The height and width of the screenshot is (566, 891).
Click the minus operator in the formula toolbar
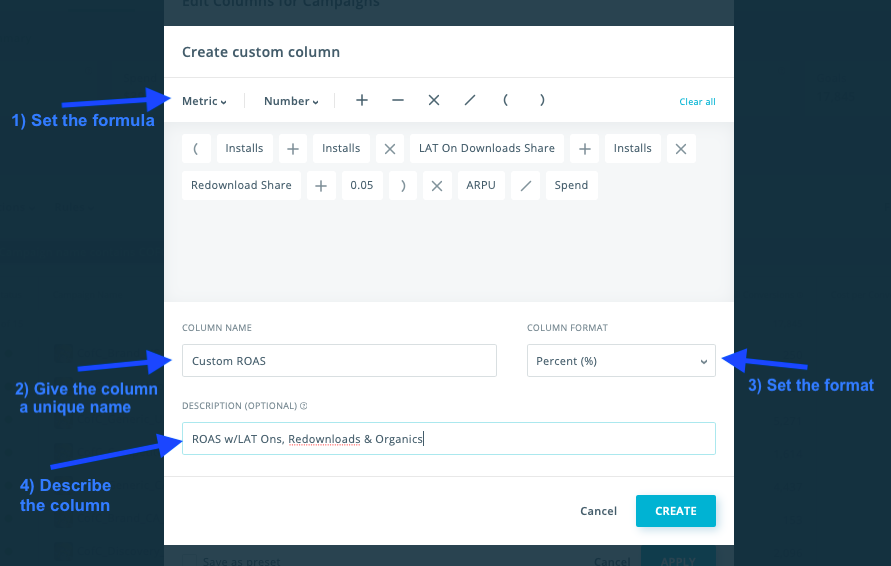tap(398, 101)
